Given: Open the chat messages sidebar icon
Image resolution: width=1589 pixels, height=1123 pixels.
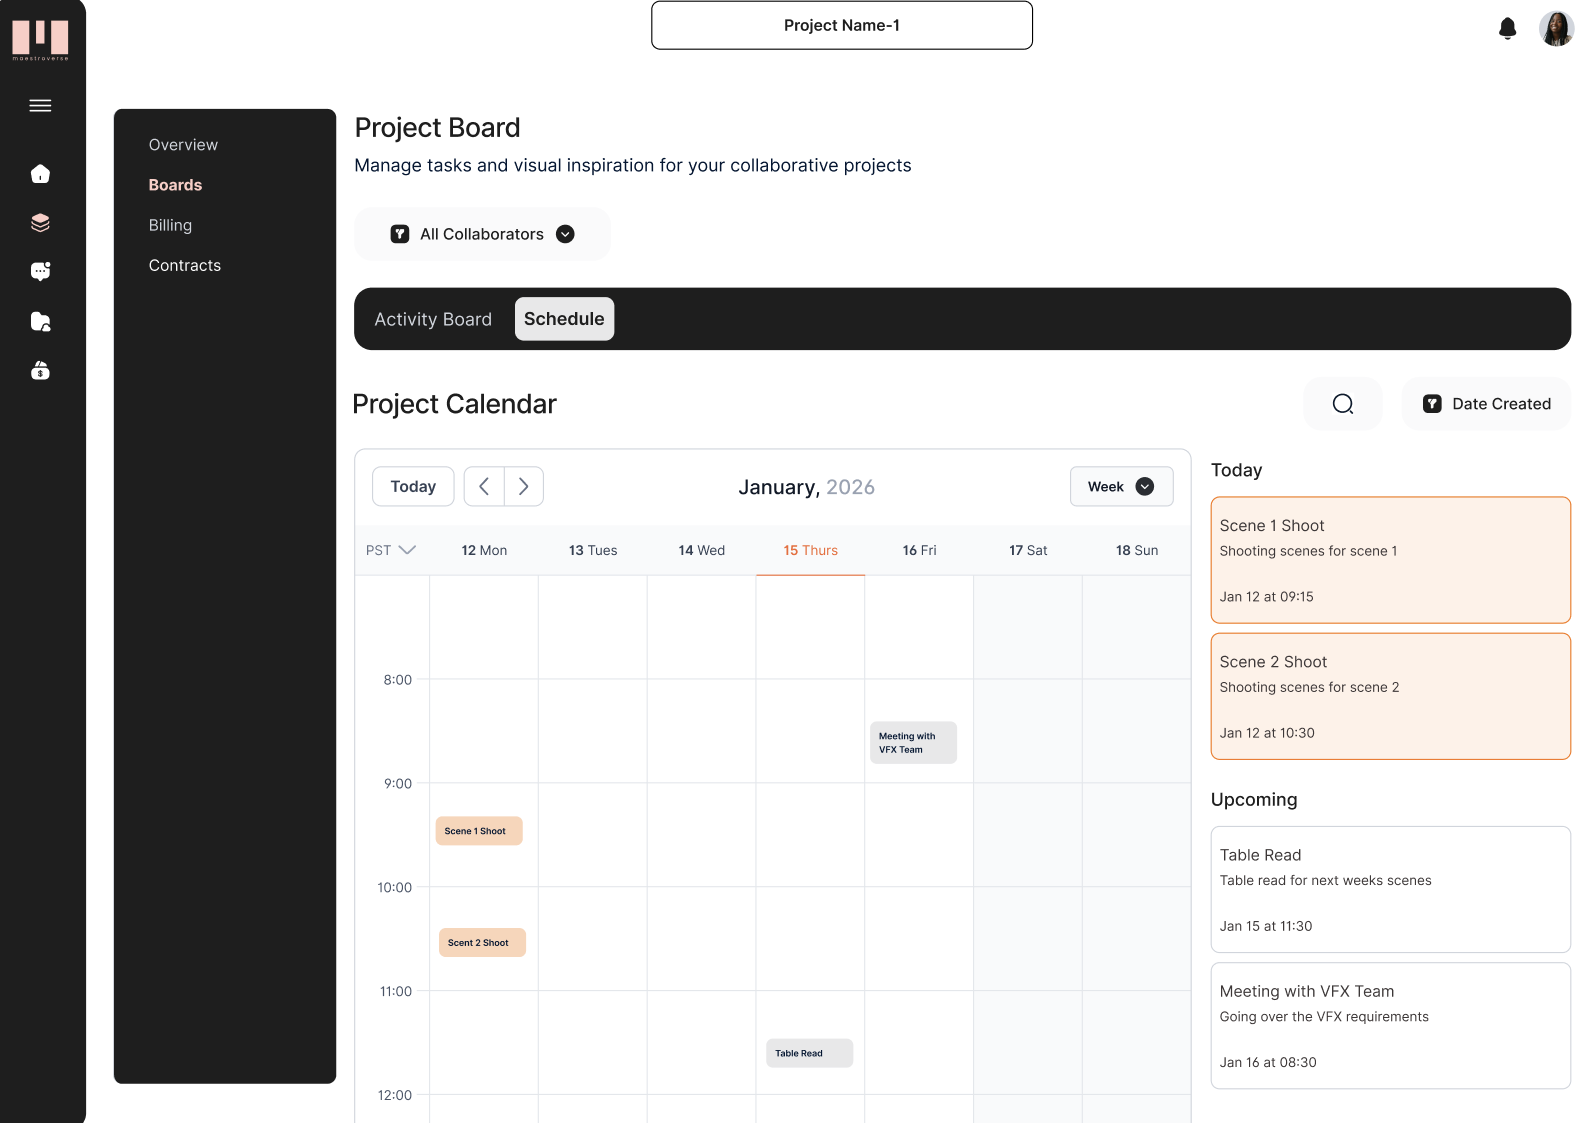Looking at the screenshot, I should pyautogui.click(x=40, y=271).
